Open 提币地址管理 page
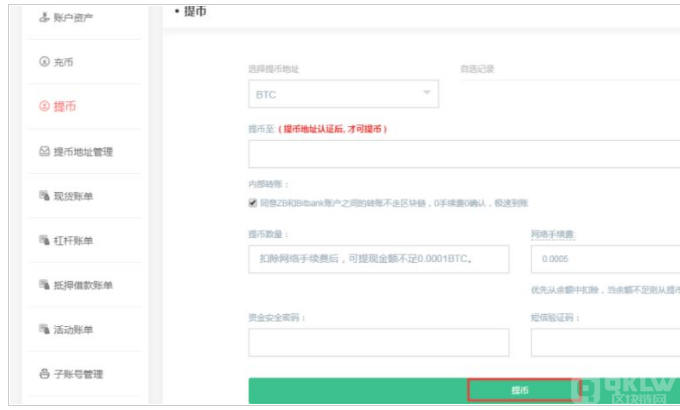 (x=83, y=151)
